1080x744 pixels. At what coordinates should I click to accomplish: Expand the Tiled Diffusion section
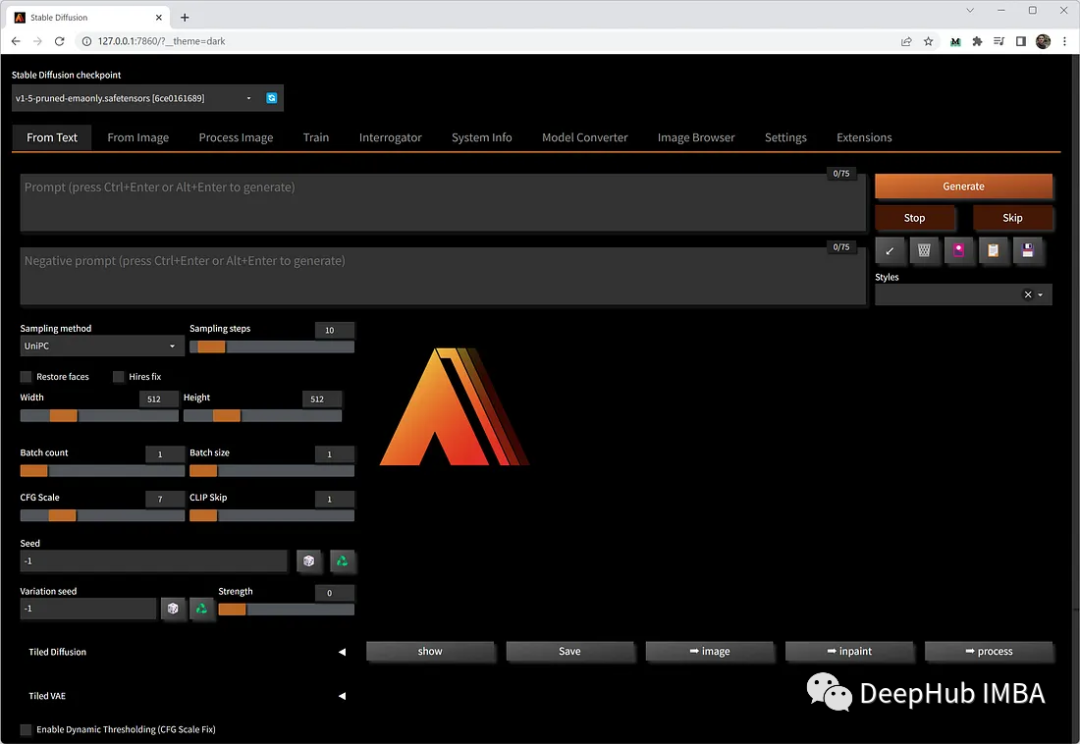pyautogui.click(x=187, y=652)
